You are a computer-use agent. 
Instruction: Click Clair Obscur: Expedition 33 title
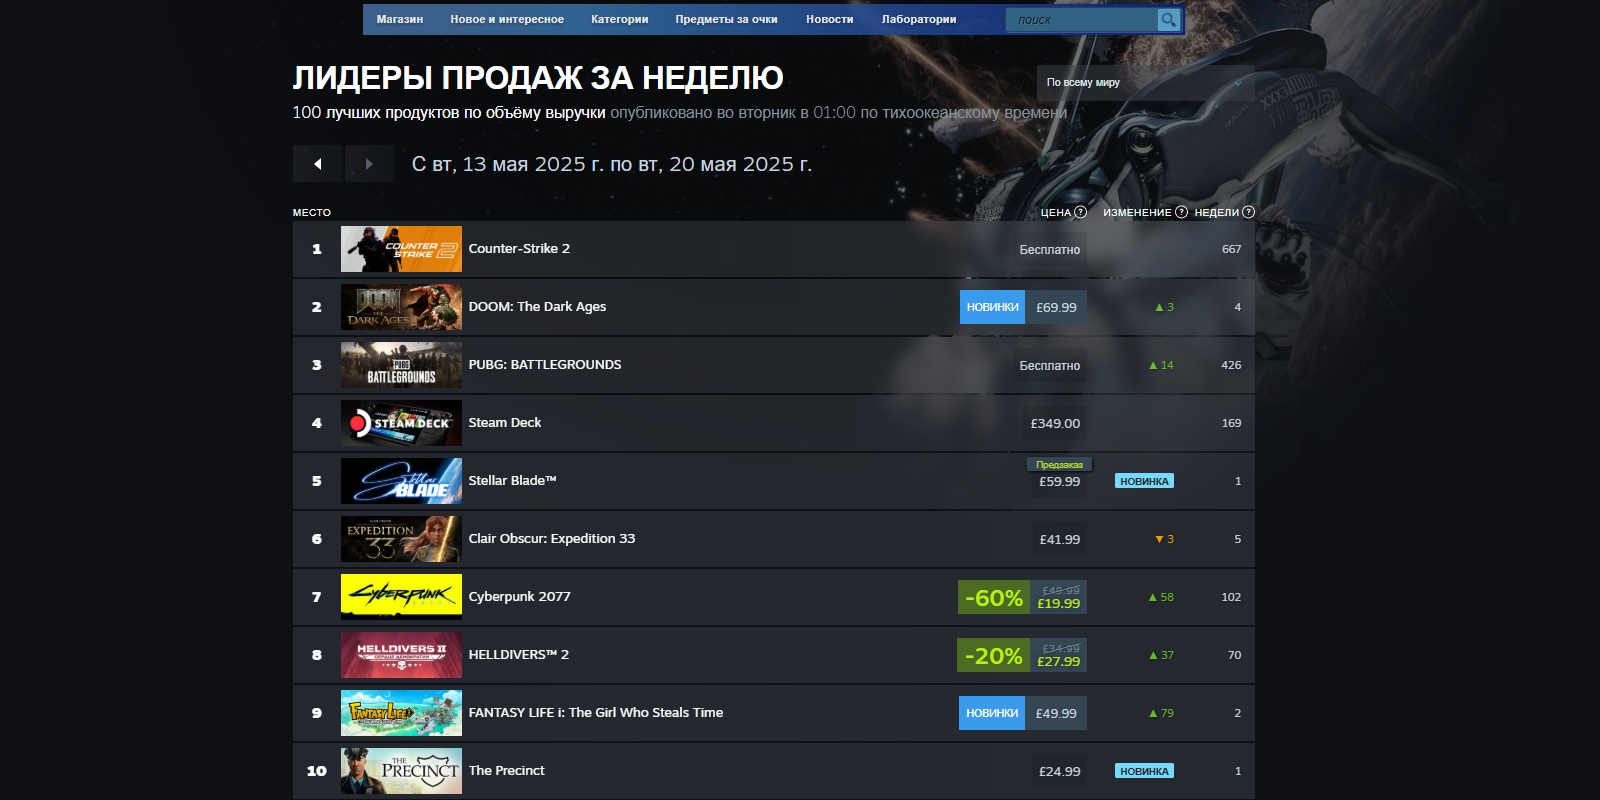(552, 539)
